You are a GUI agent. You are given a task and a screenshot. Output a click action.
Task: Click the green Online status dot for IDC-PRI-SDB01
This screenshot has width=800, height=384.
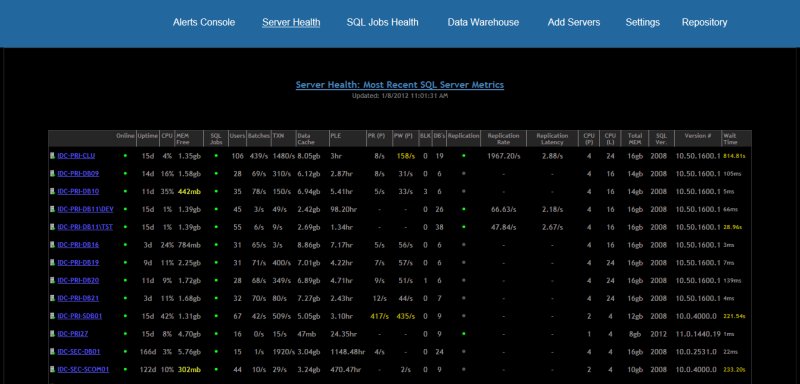tap(125, 316)
